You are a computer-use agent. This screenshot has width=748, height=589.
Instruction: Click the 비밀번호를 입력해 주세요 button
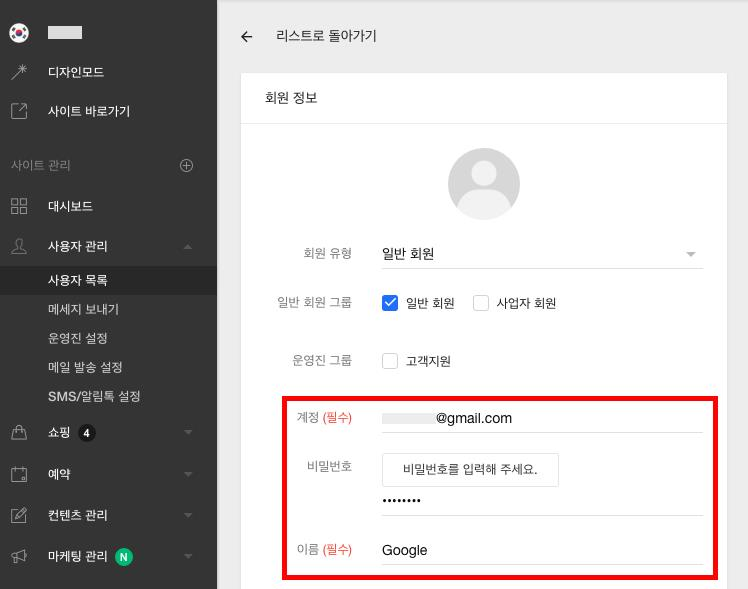point(470,469)
